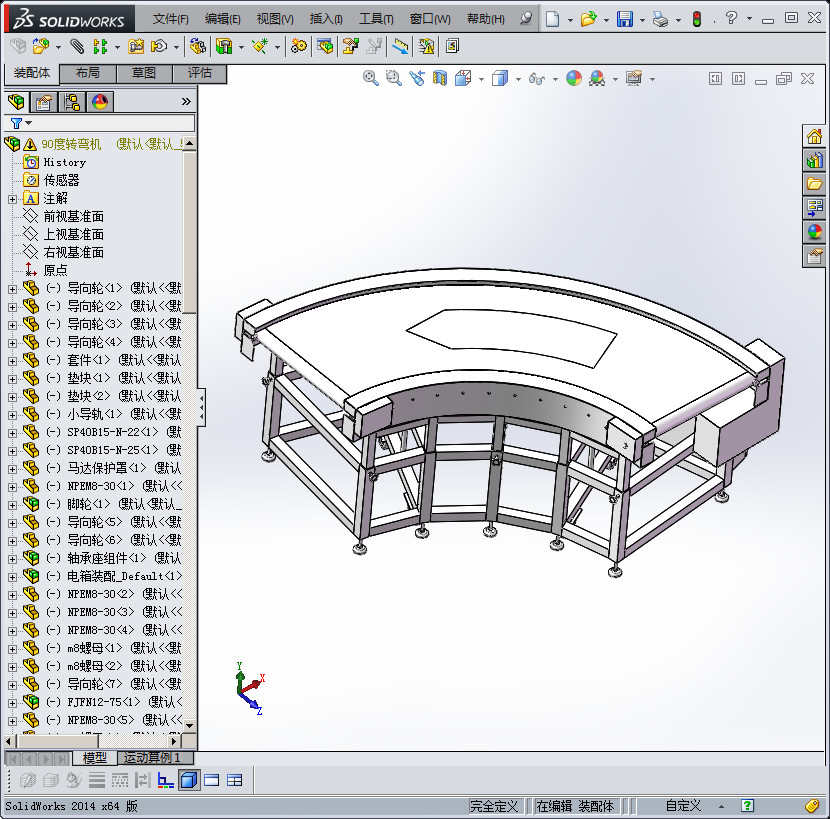The height and width of the screenshot is (819, 830).
Task: Expand the 马达保护罩<1> component node
Action: point(12,470)
